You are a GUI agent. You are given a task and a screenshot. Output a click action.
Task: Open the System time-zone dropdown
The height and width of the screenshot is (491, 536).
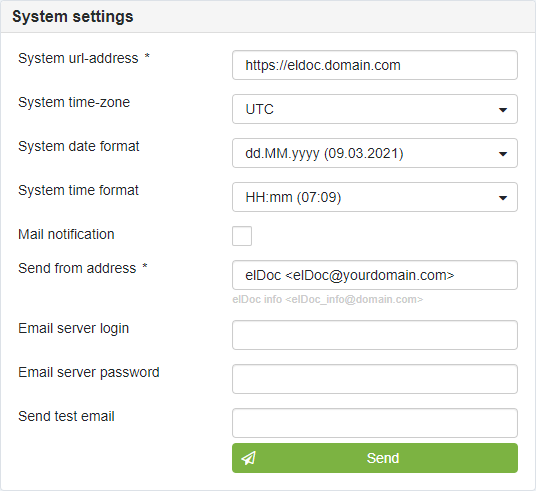(375, 109)
